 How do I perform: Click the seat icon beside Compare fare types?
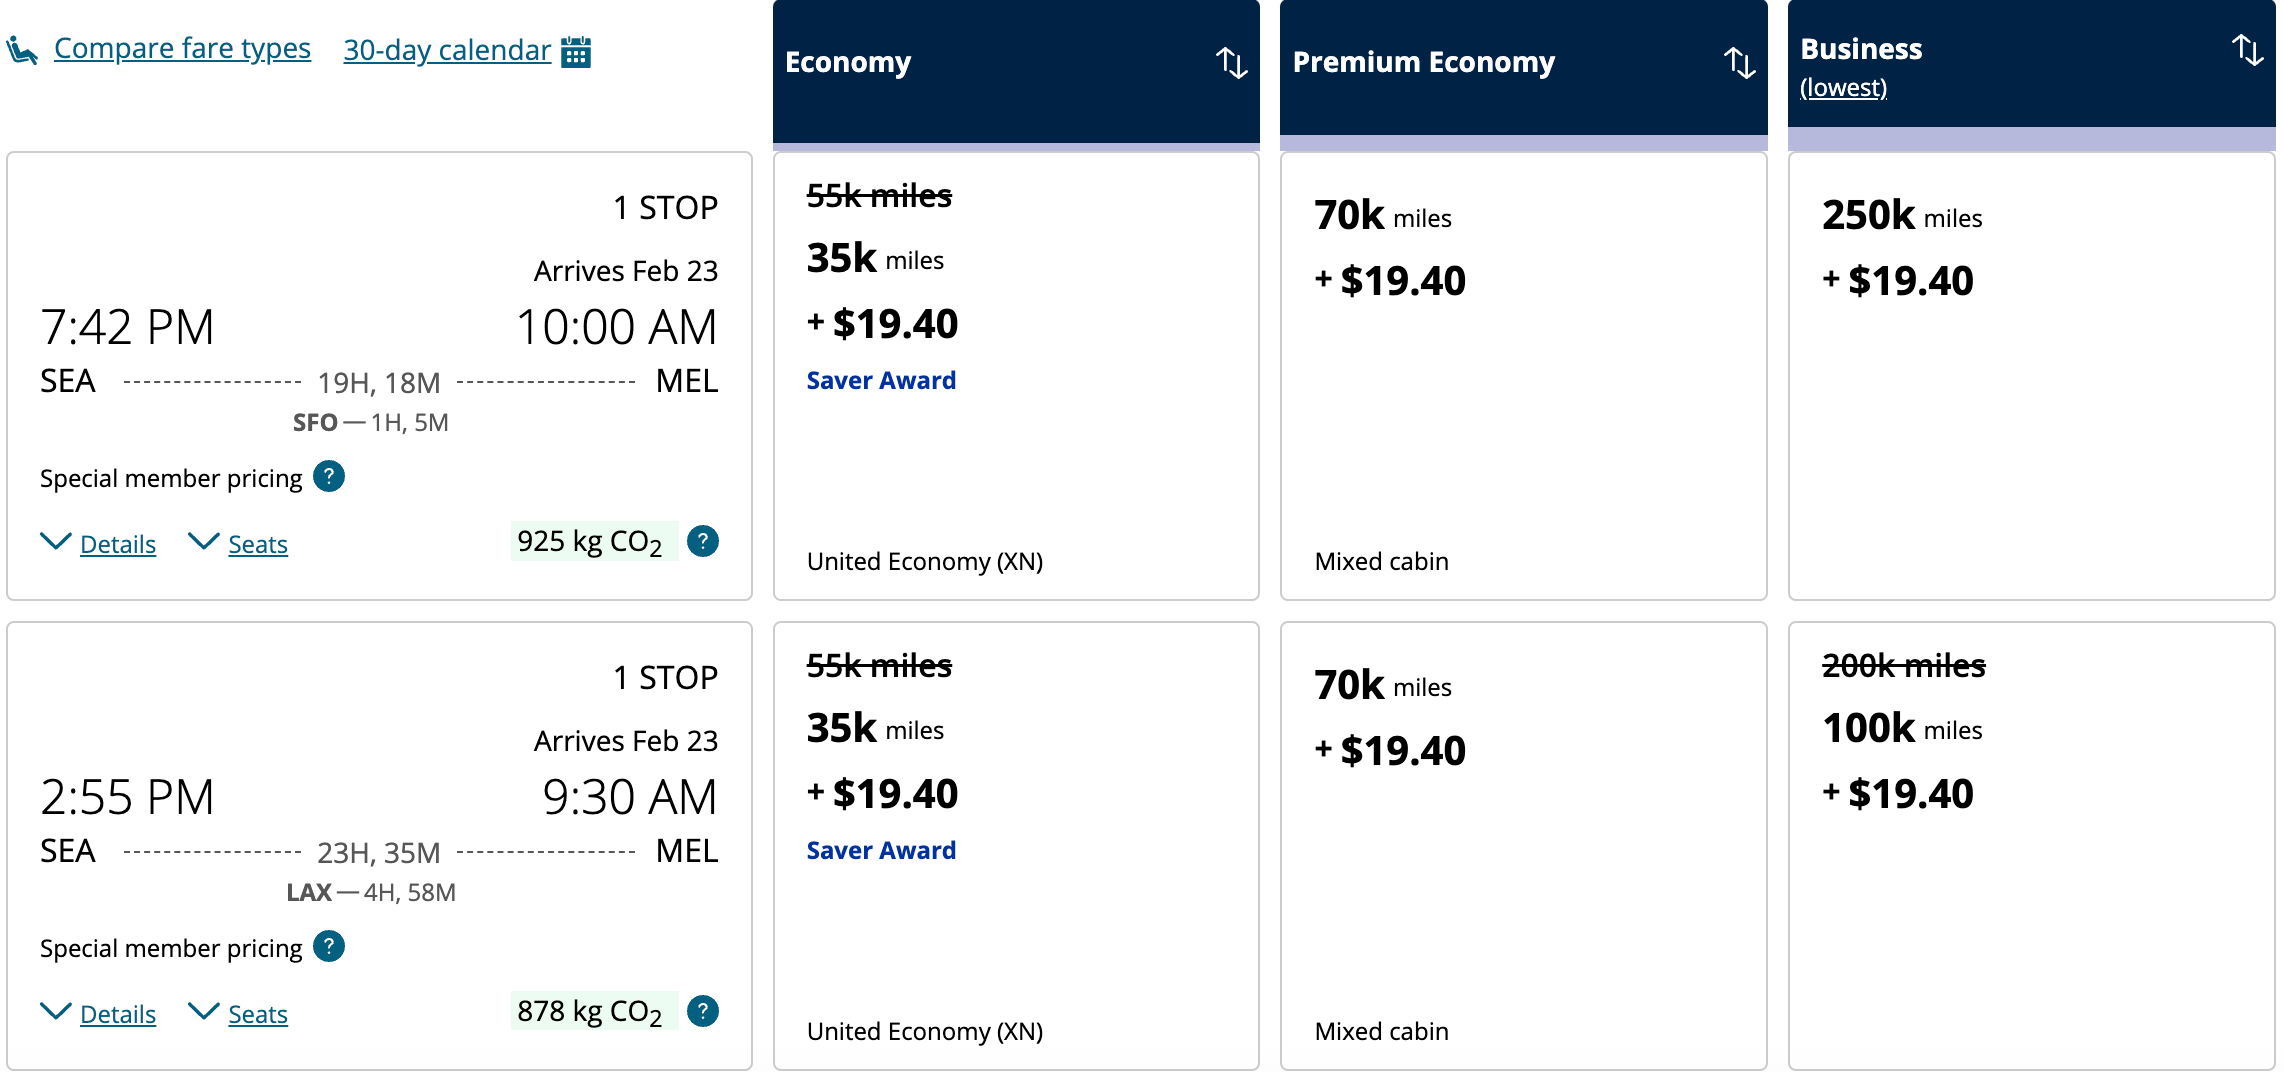(x=22, y=50)
